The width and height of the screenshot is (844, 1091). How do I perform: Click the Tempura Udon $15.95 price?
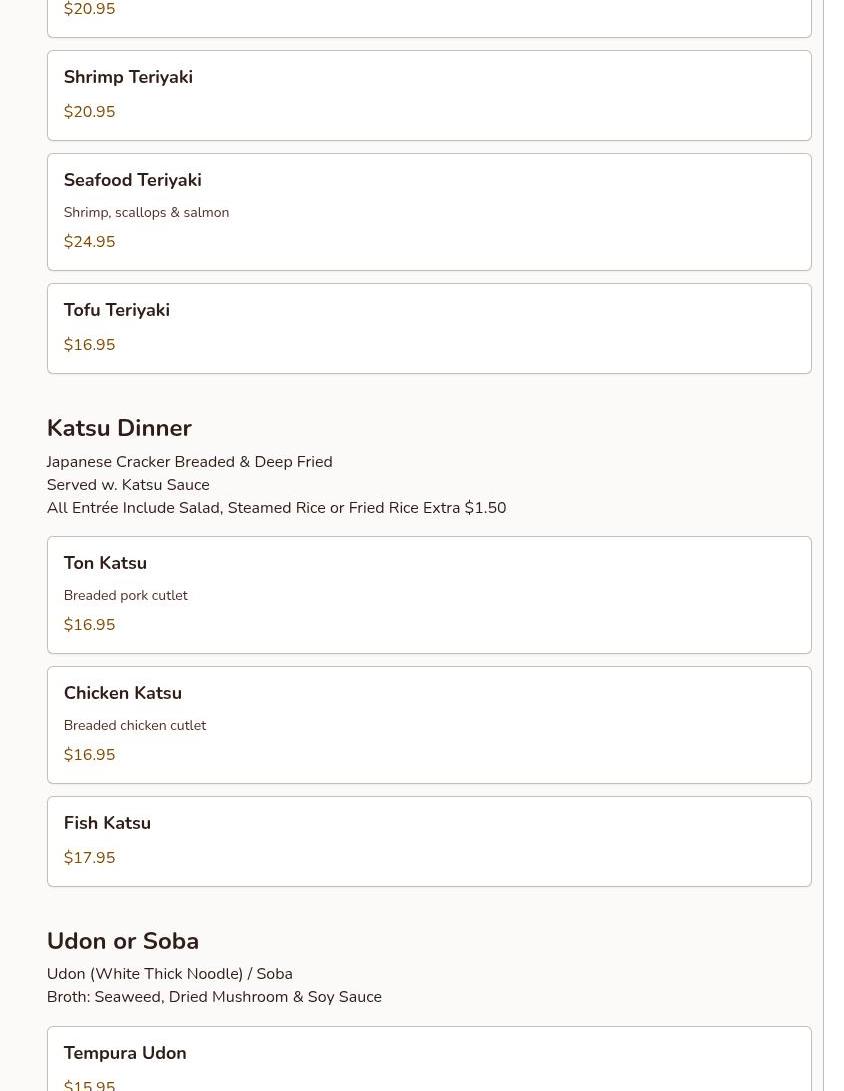(89, 1084)
